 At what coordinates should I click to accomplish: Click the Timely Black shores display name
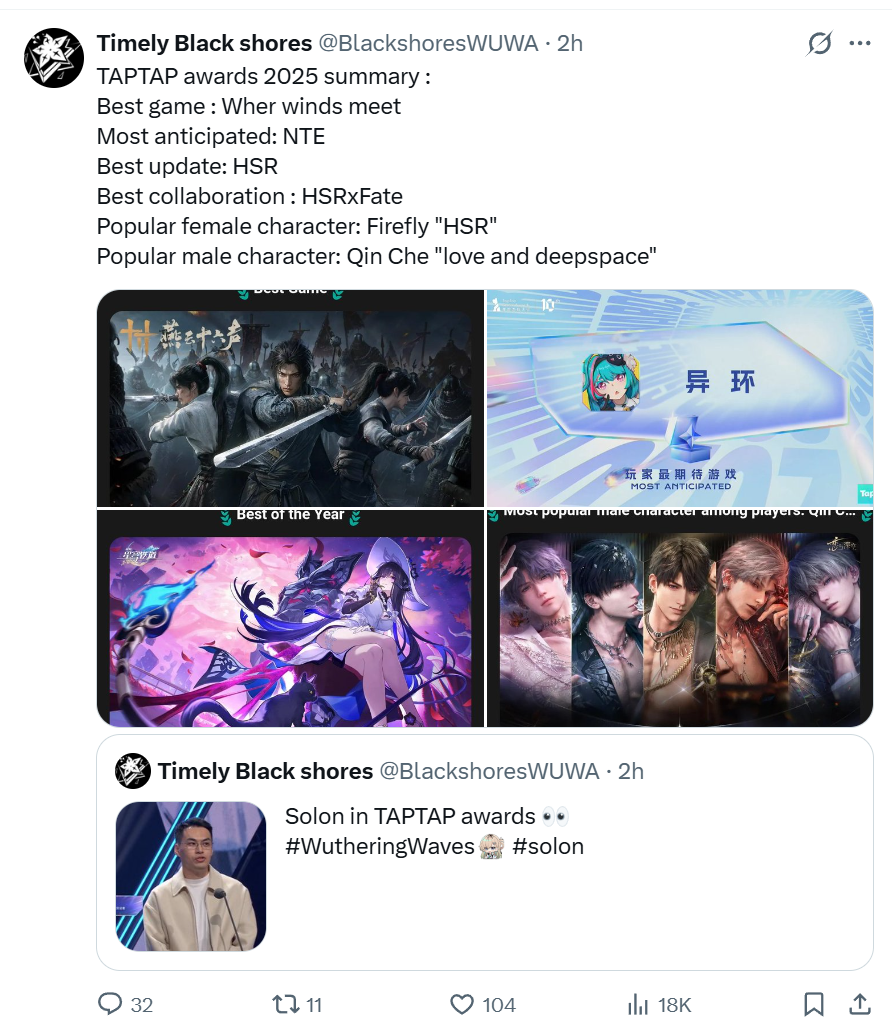(204, 43)
